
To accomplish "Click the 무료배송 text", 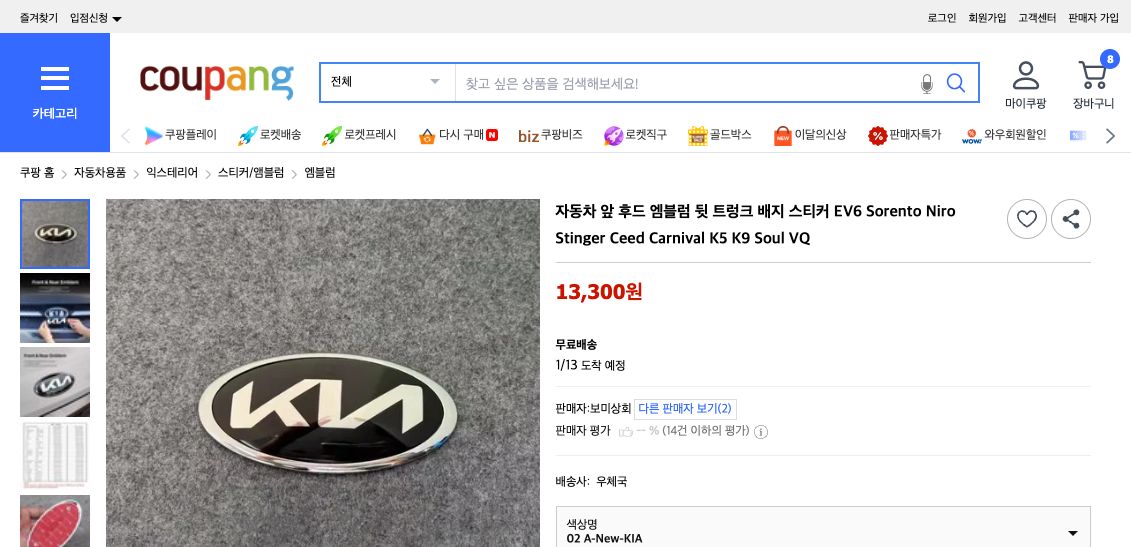I will click(576, 344).
